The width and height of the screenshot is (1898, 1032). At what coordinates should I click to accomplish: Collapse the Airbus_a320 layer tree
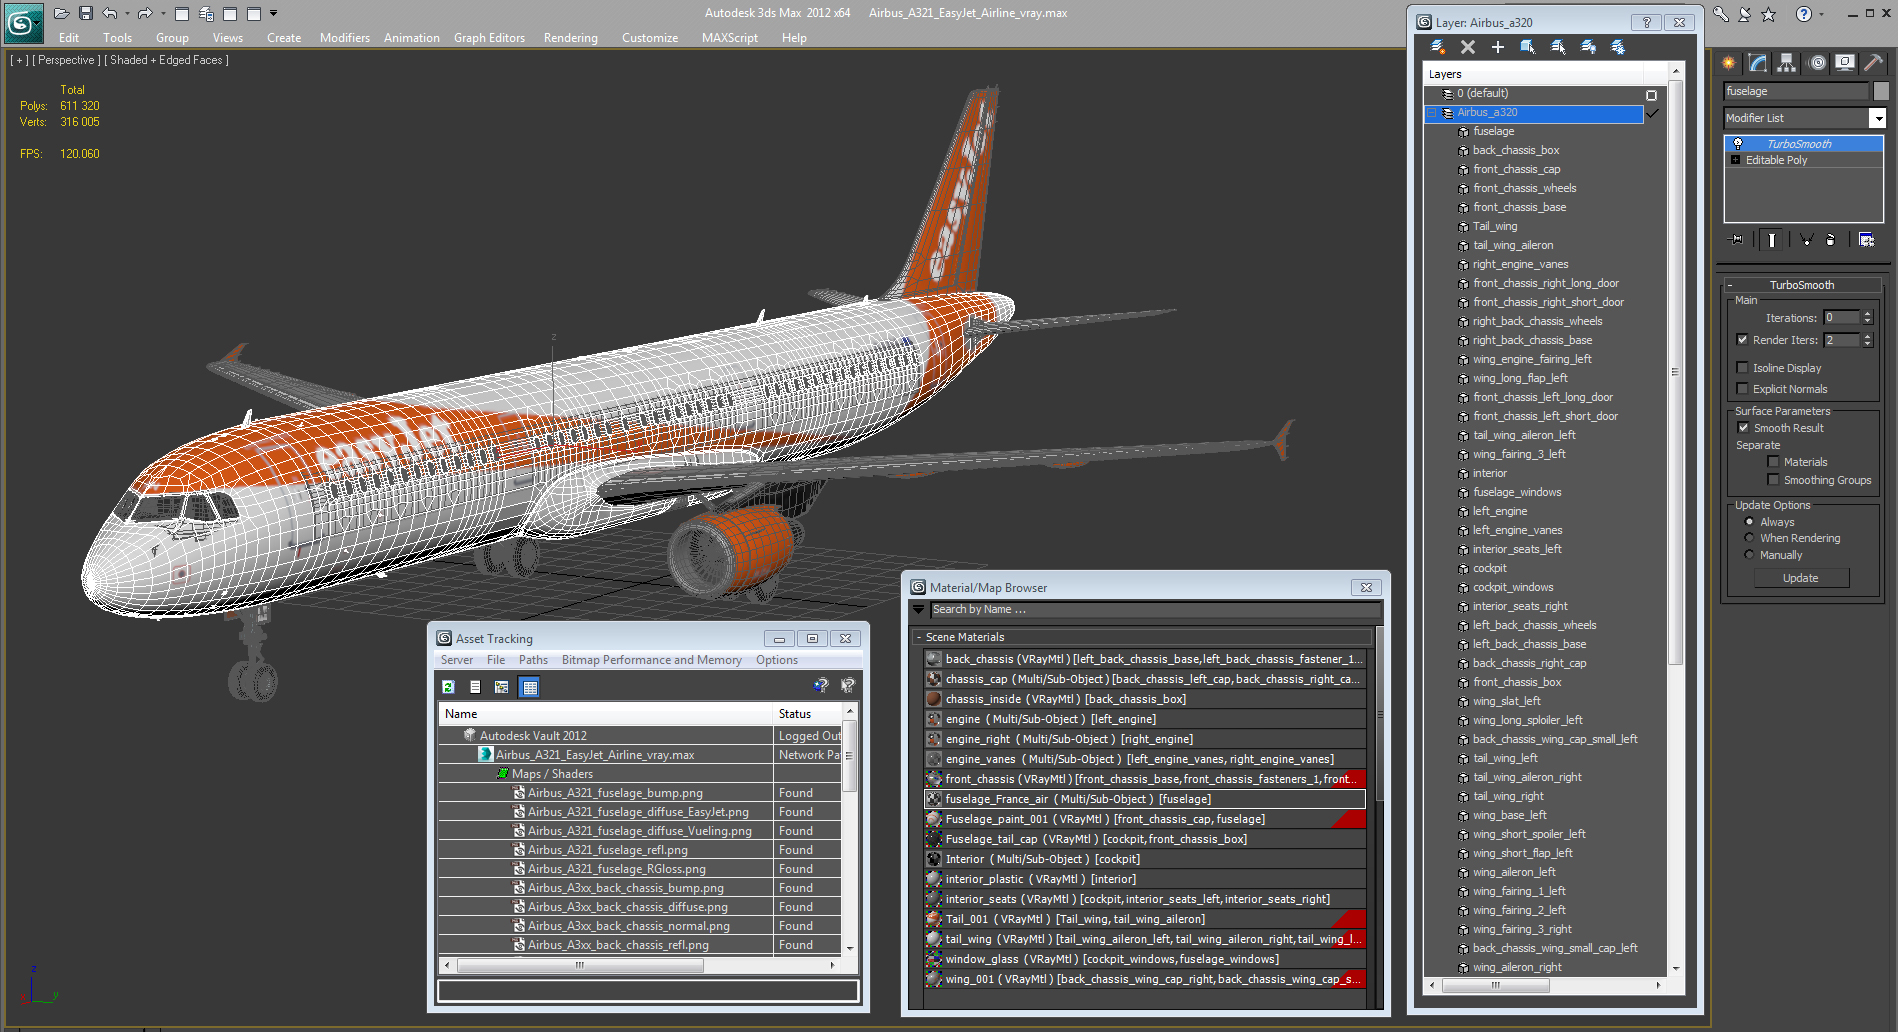1431,113
